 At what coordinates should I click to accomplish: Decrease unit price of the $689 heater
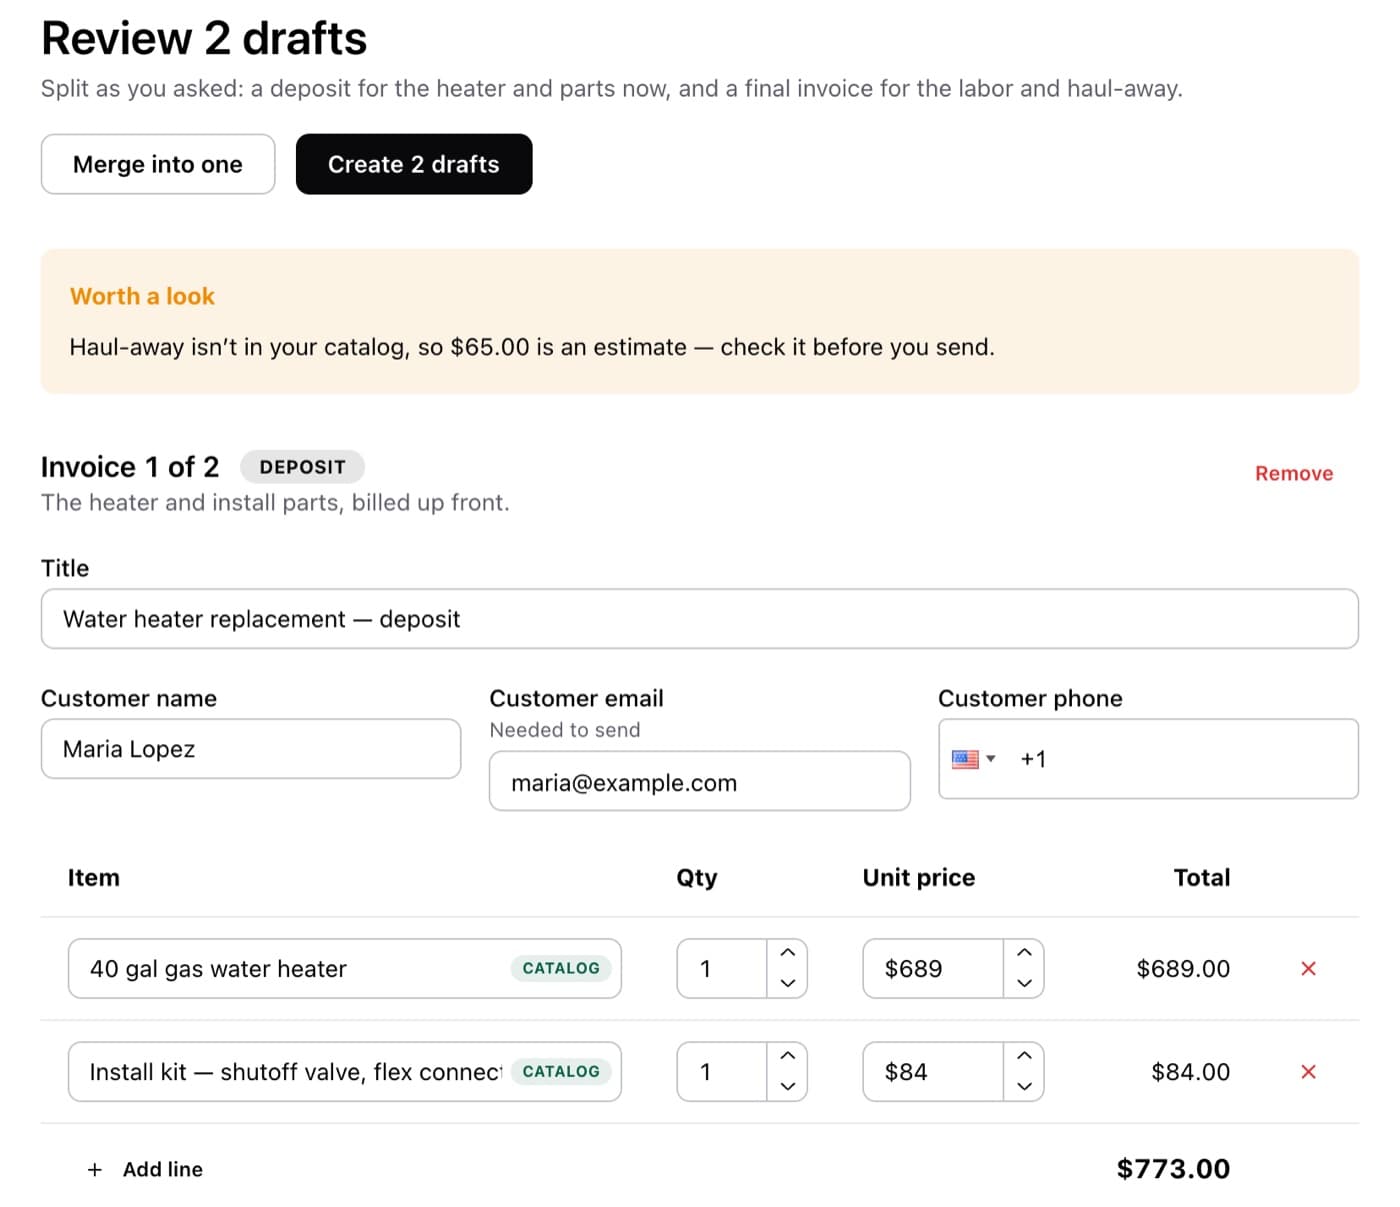click(x=1024, y=983)
